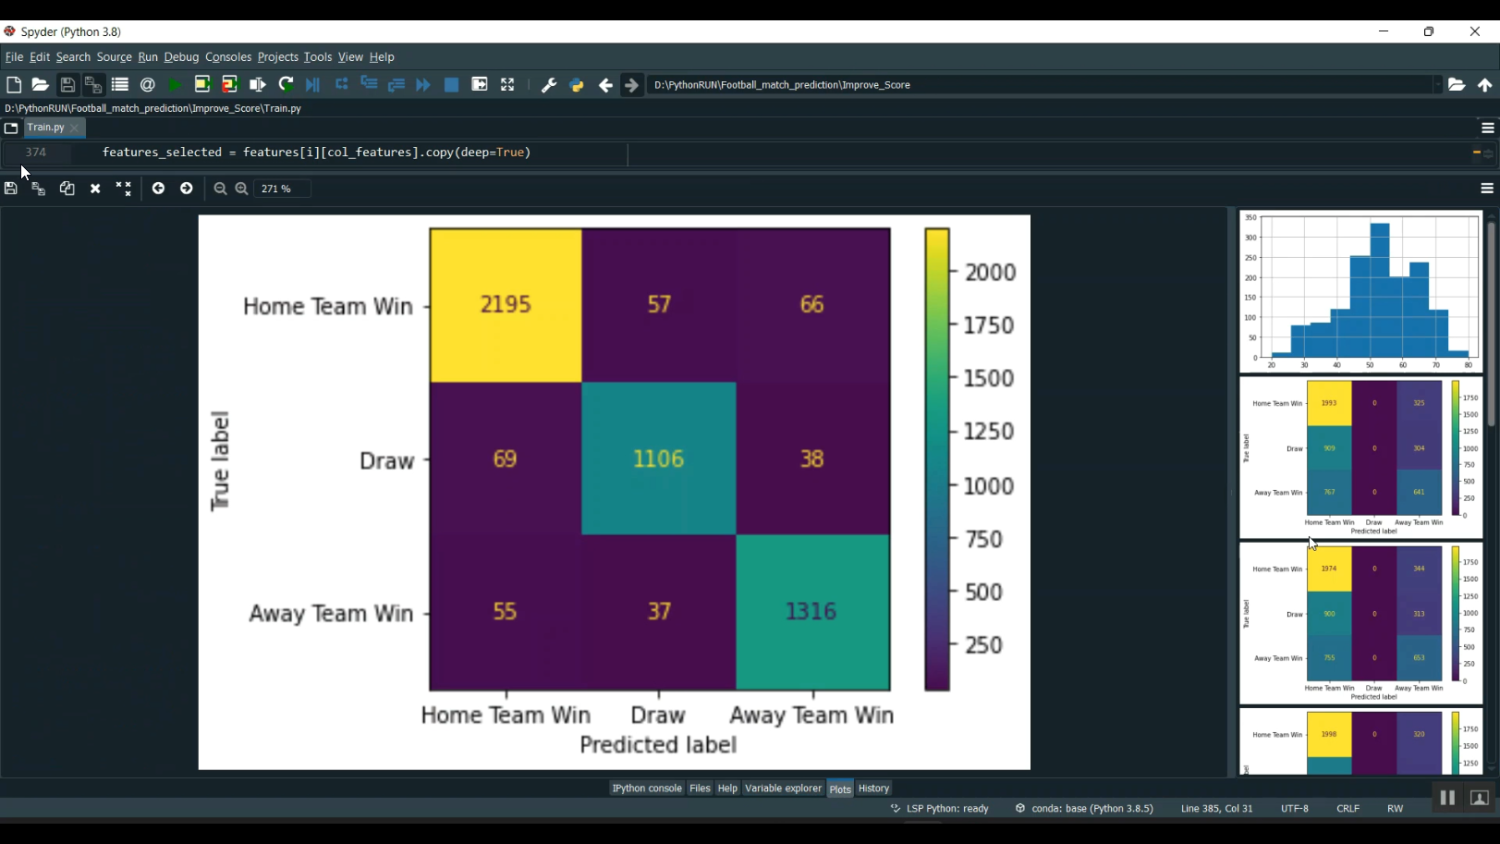Open the Python path manager icon
The image size is (1500, 844).
point(576,85)
